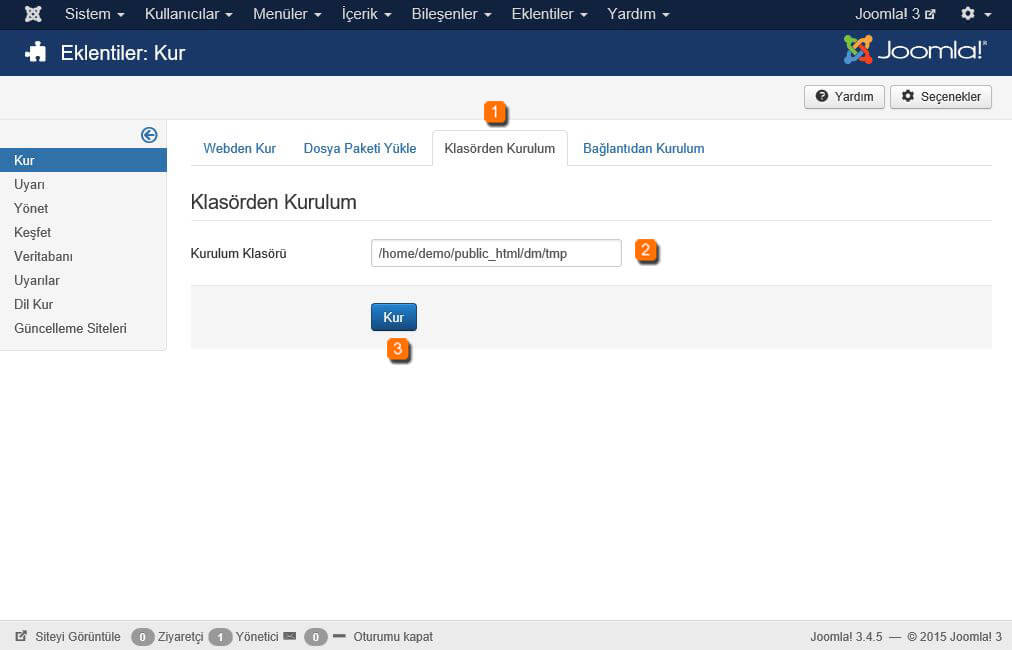Go to Veritabanı in the sidebar

coord(43,256)
